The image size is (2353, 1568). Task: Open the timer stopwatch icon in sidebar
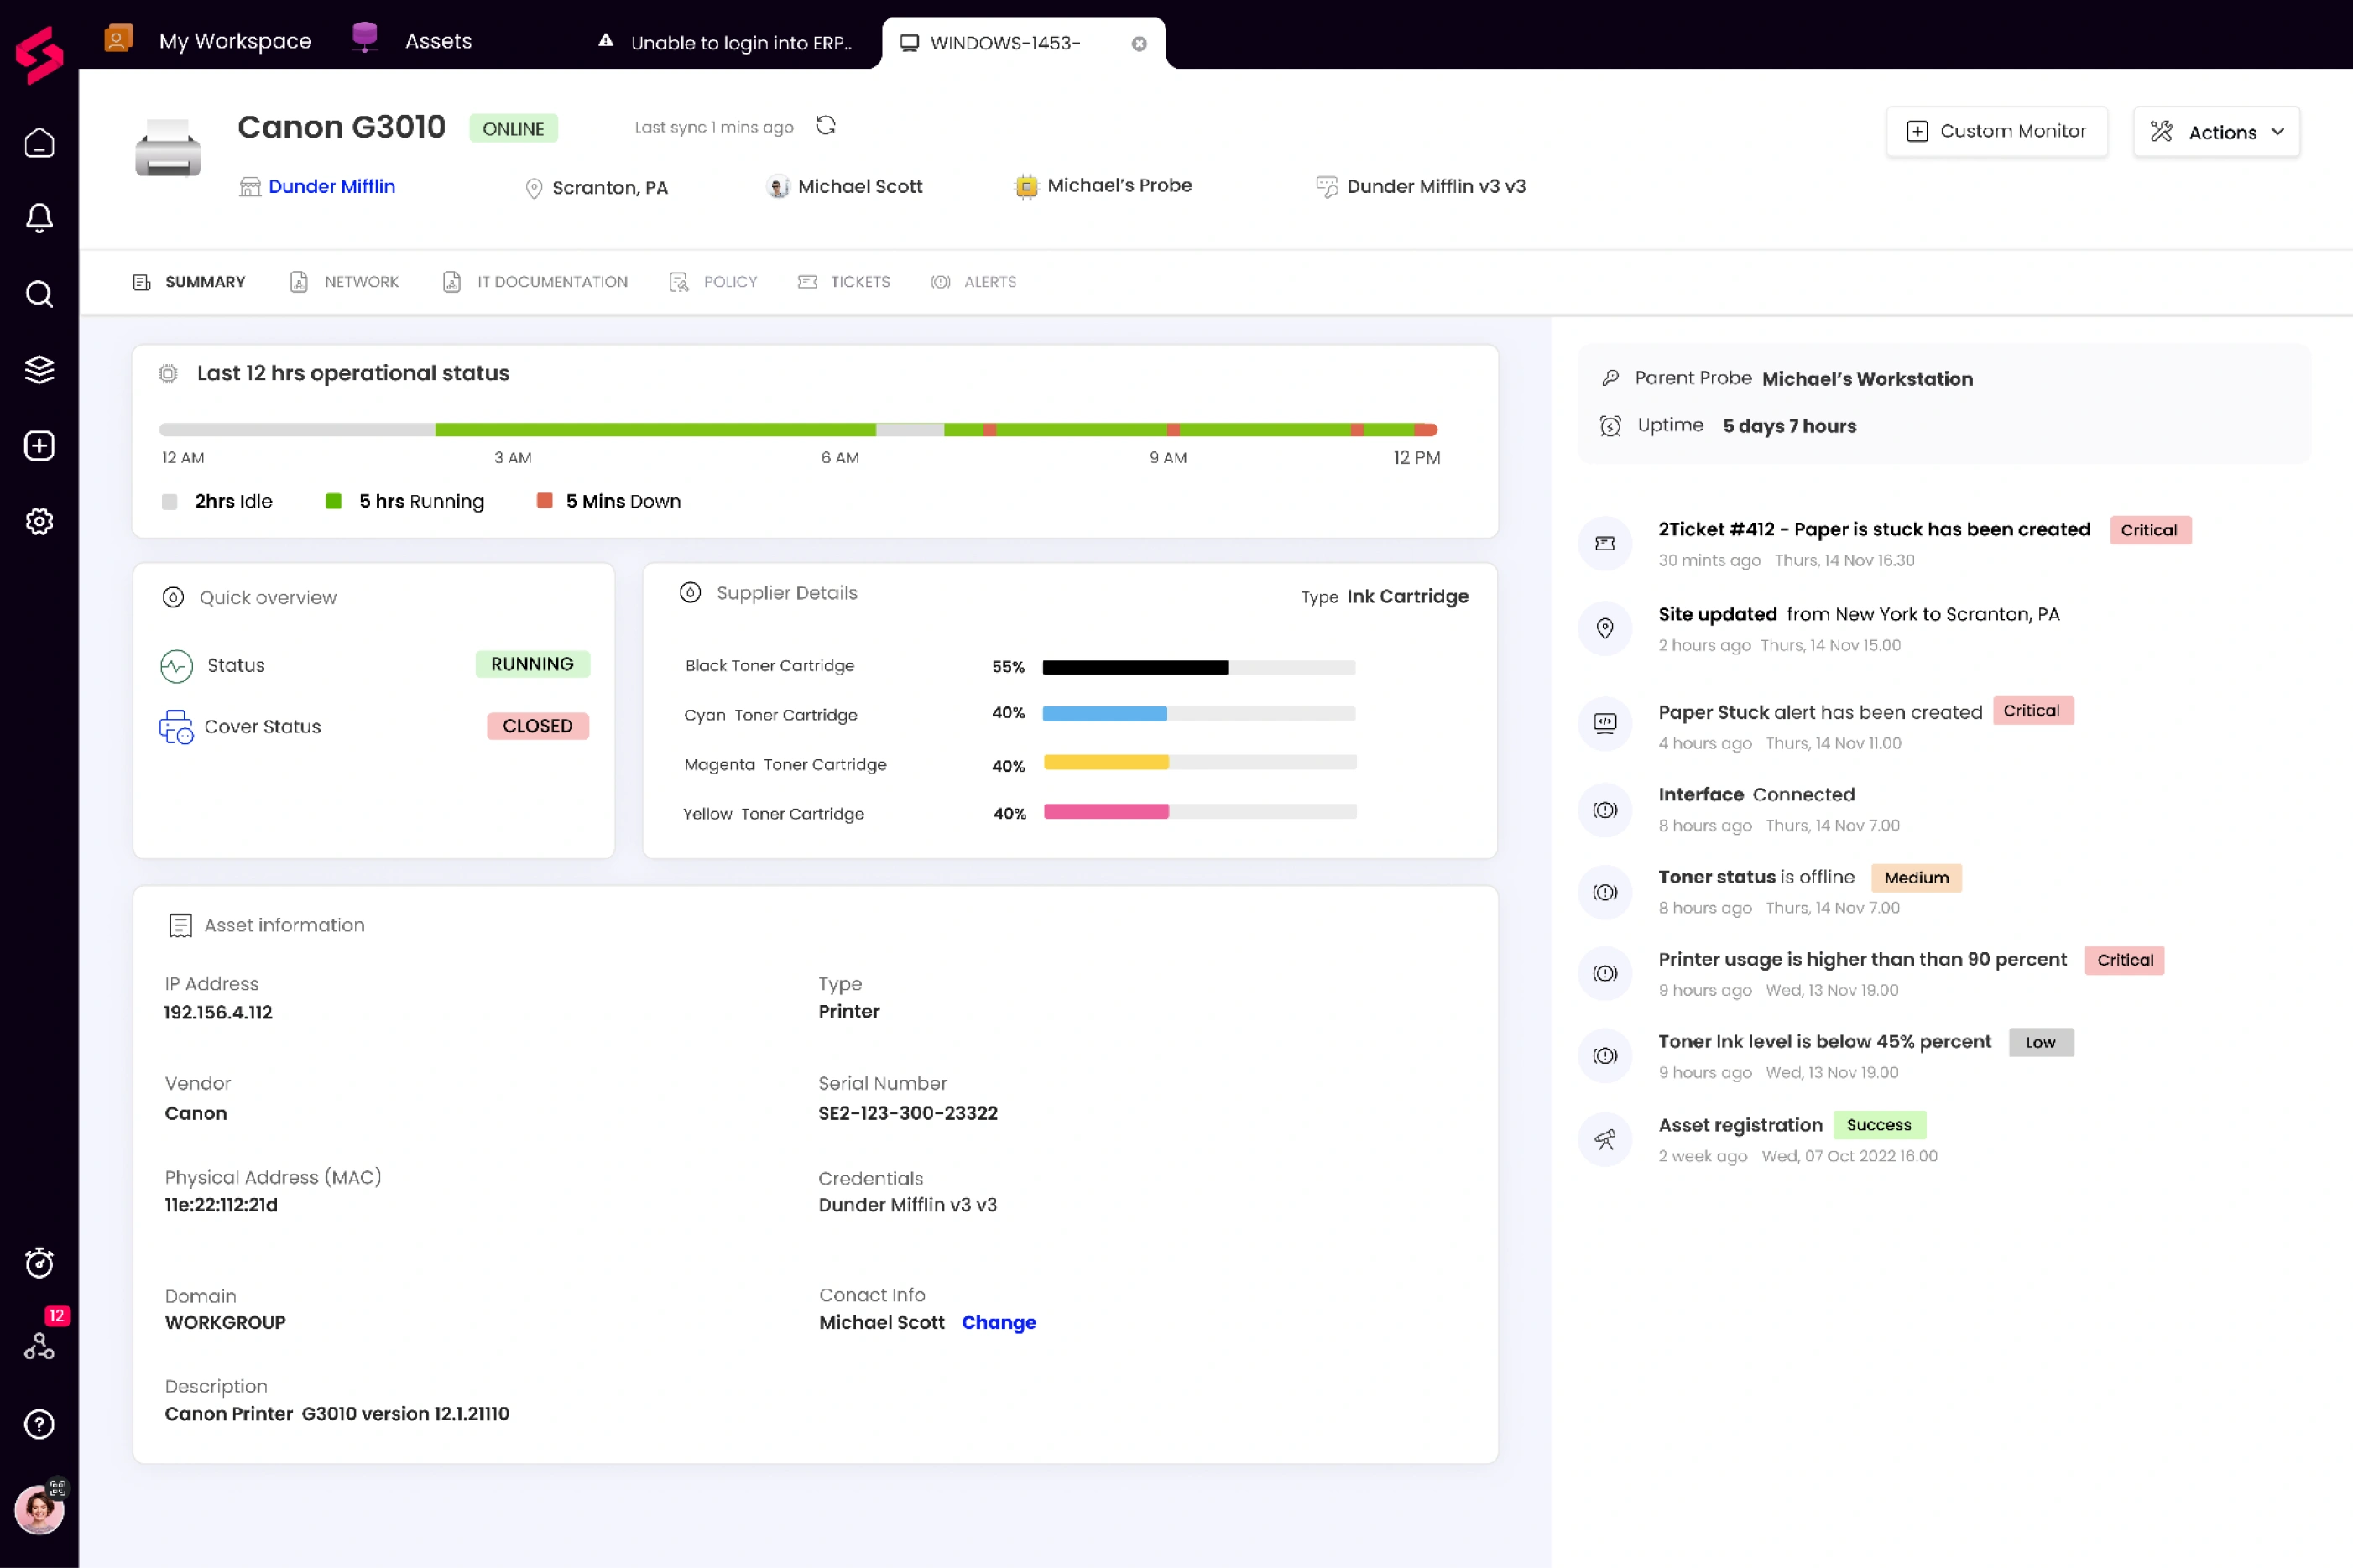tap(39, 1263)
